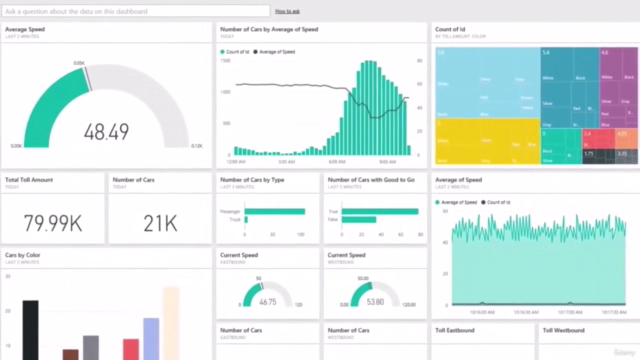The image size is (640, 360).
Task: Open the westbound Current Speed gauge tile
Action: click(x=375, y=284)
